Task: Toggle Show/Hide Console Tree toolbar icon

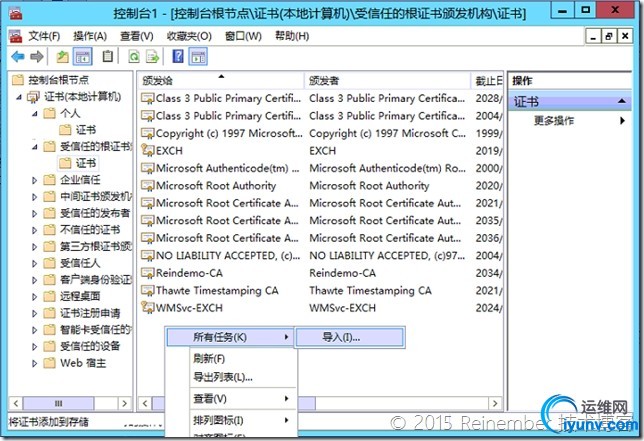Action: pyautogui.click(x=83, y=56)
